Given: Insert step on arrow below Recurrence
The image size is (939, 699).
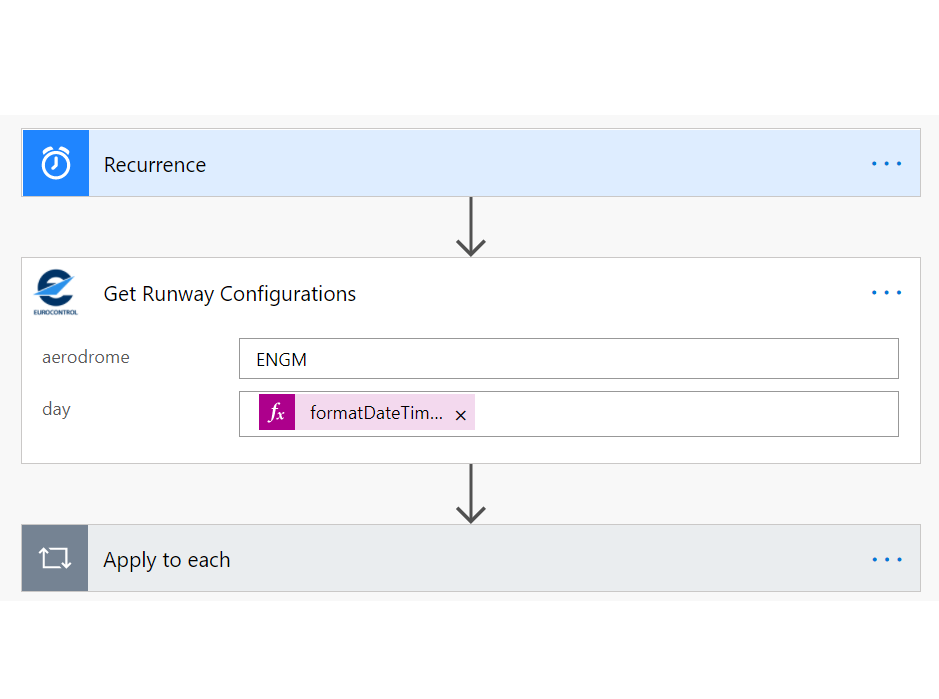Looking at the screenshot, I should 470,227.
